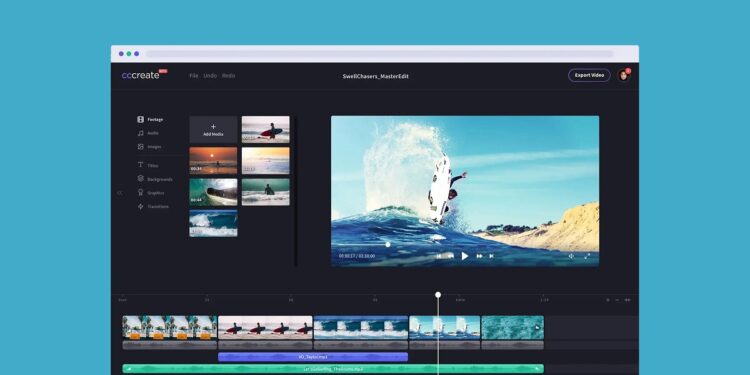Click the Transitions label in sidebar
The height and width of the screenshot is (375, 750).
158,207
